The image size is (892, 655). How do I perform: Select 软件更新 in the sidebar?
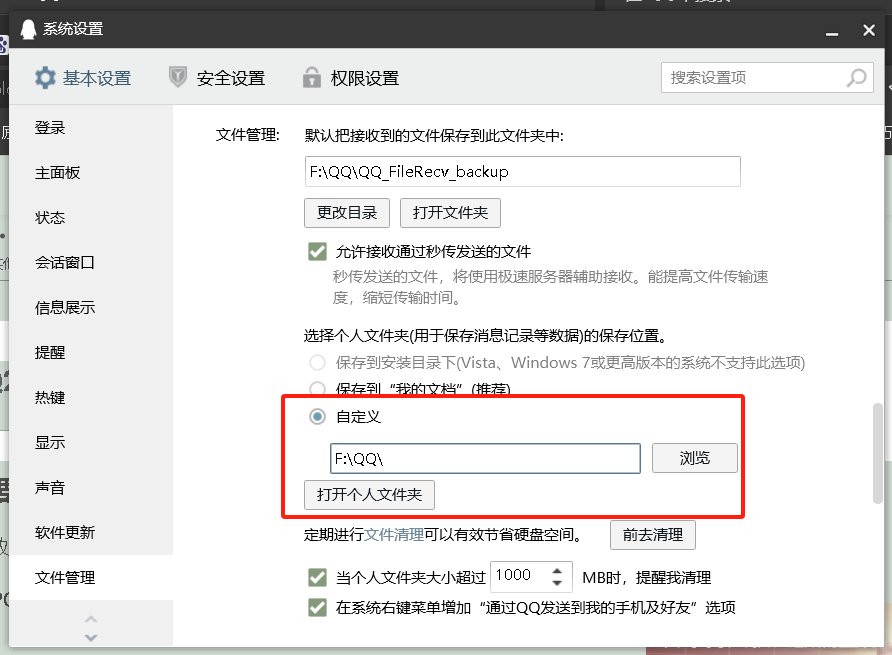(x=91, y=532)
